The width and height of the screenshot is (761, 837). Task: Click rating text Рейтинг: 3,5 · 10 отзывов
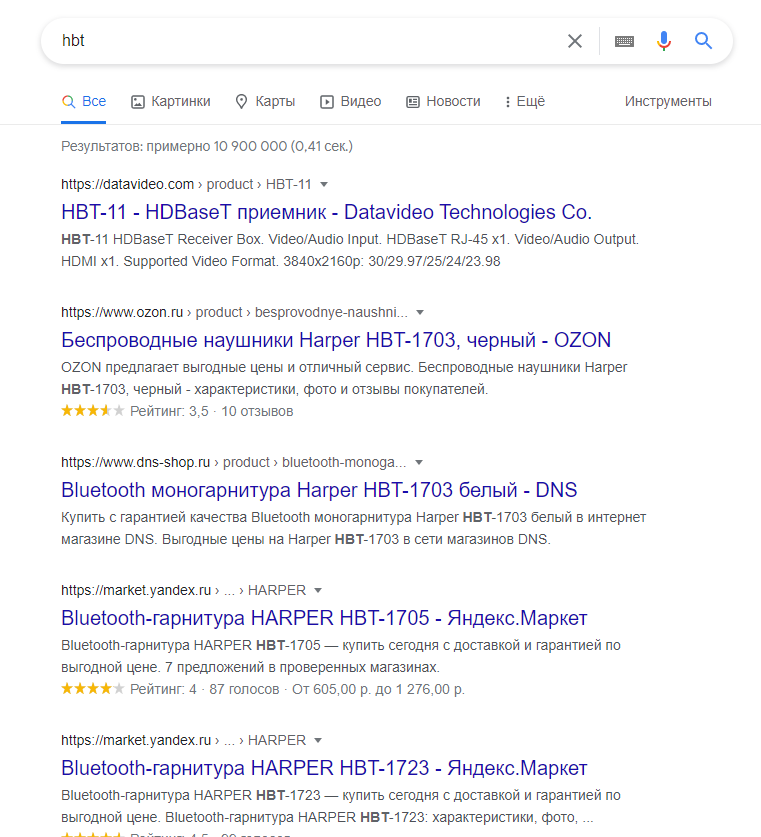click(212, 412)
